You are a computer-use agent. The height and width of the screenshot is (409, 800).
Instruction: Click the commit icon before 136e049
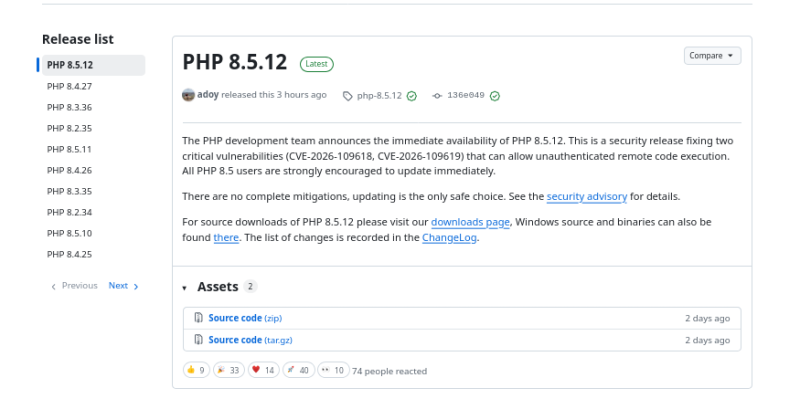437,96
